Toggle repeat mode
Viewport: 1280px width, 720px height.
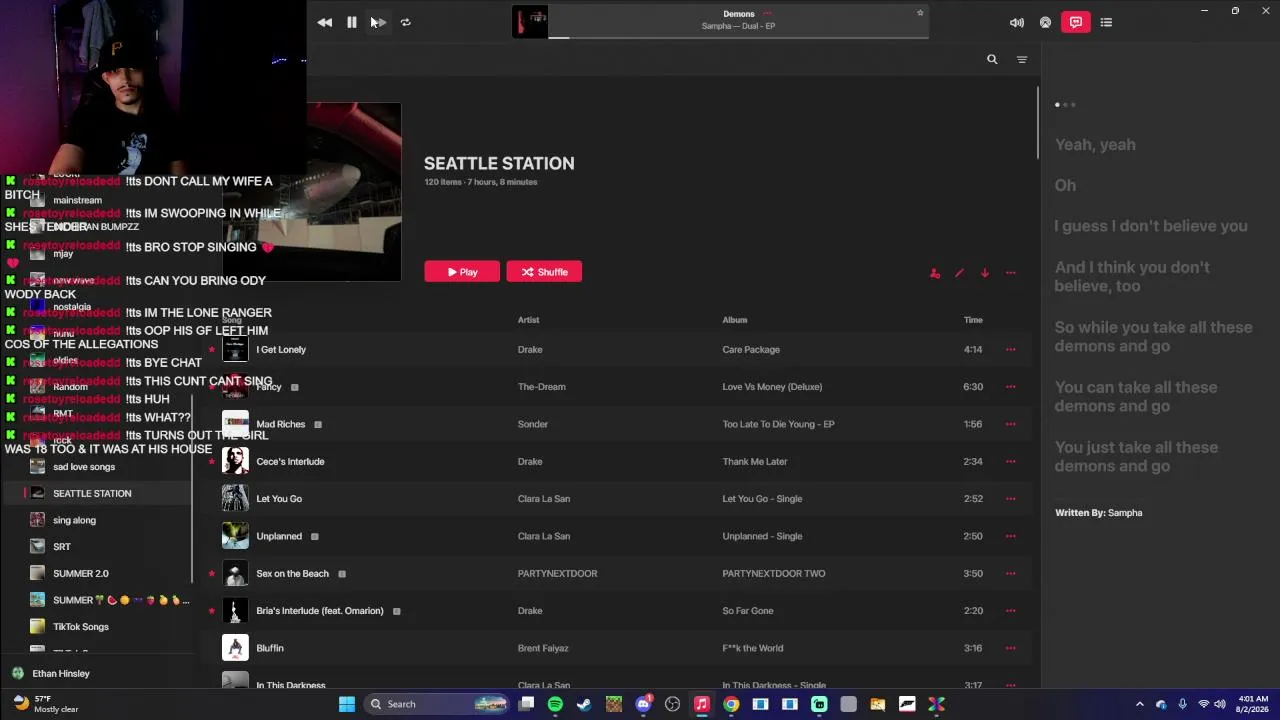tap(405, 22)
